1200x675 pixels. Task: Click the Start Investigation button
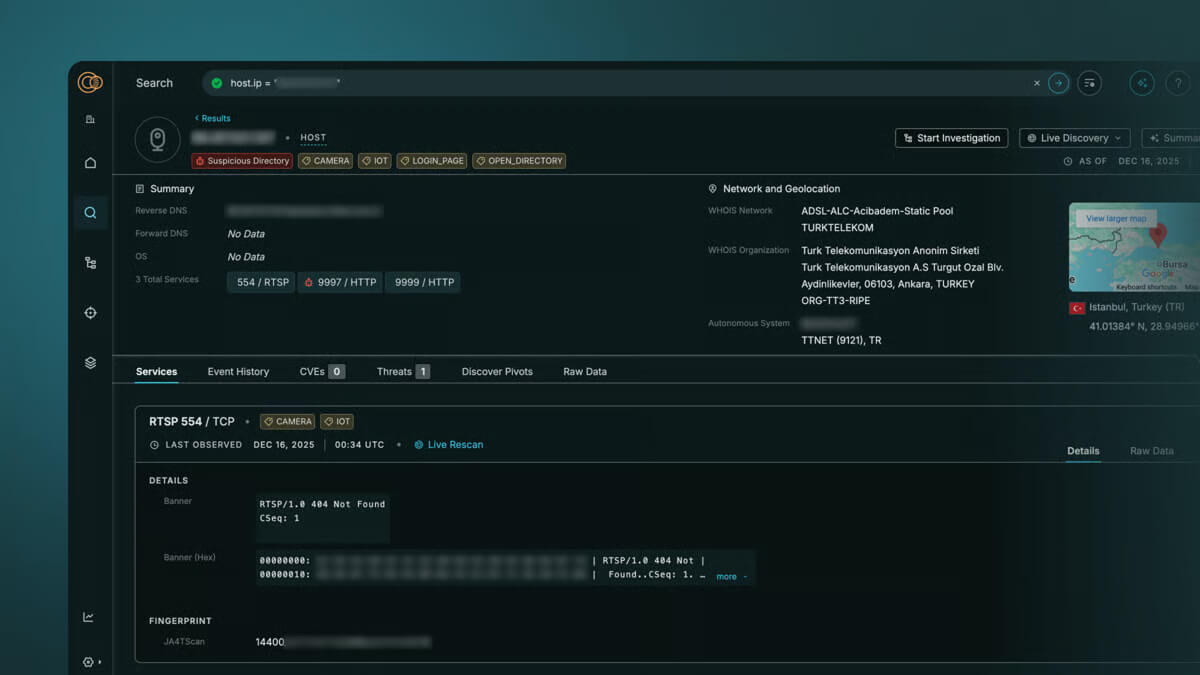tap(951, 137)
